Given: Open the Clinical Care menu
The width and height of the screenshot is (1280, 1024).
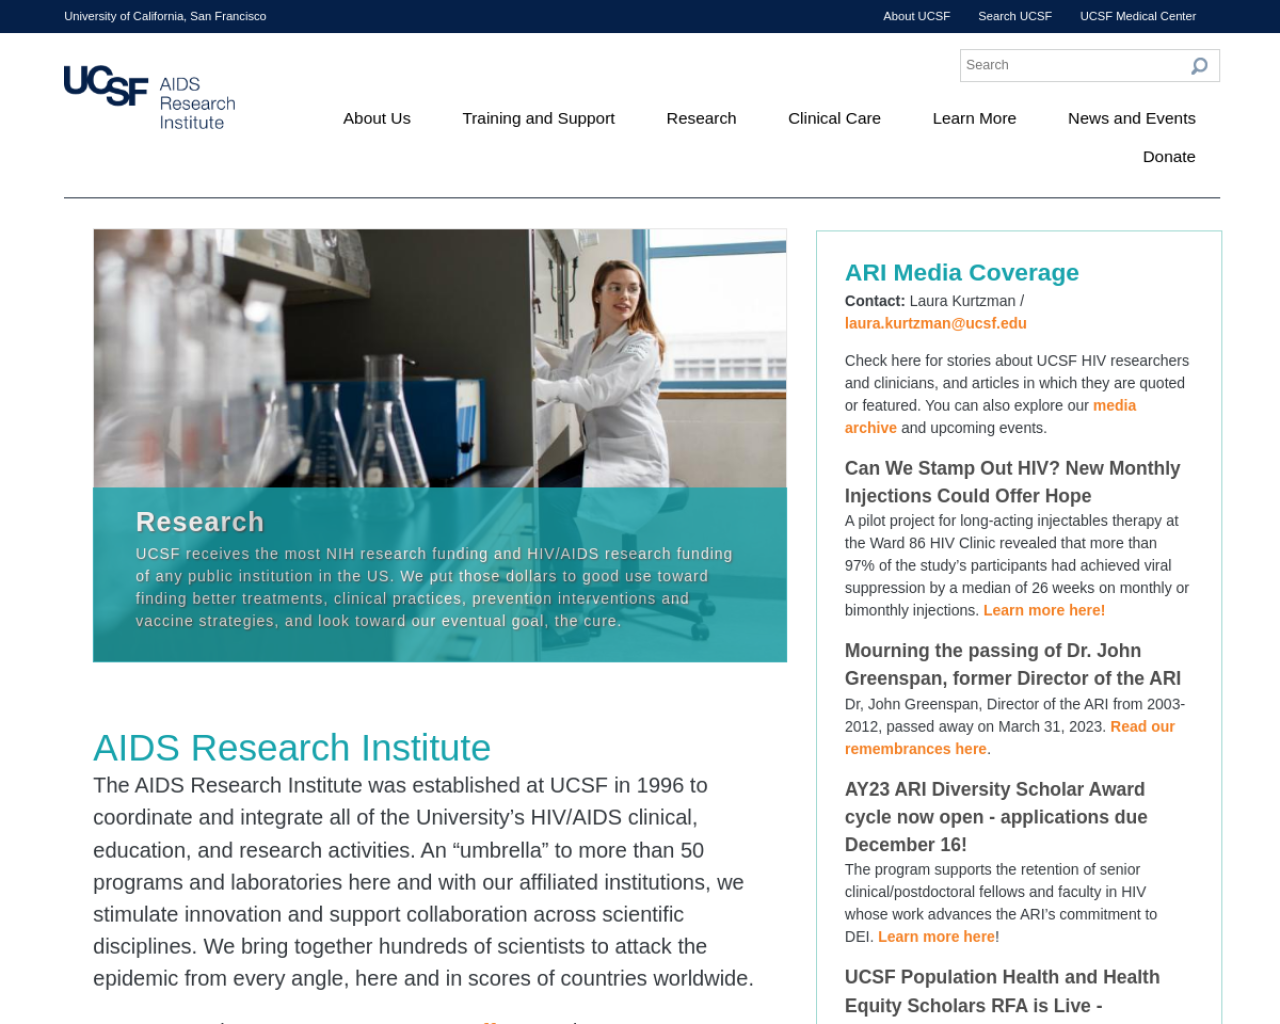Looking at the screenshot, I should 834,118.
